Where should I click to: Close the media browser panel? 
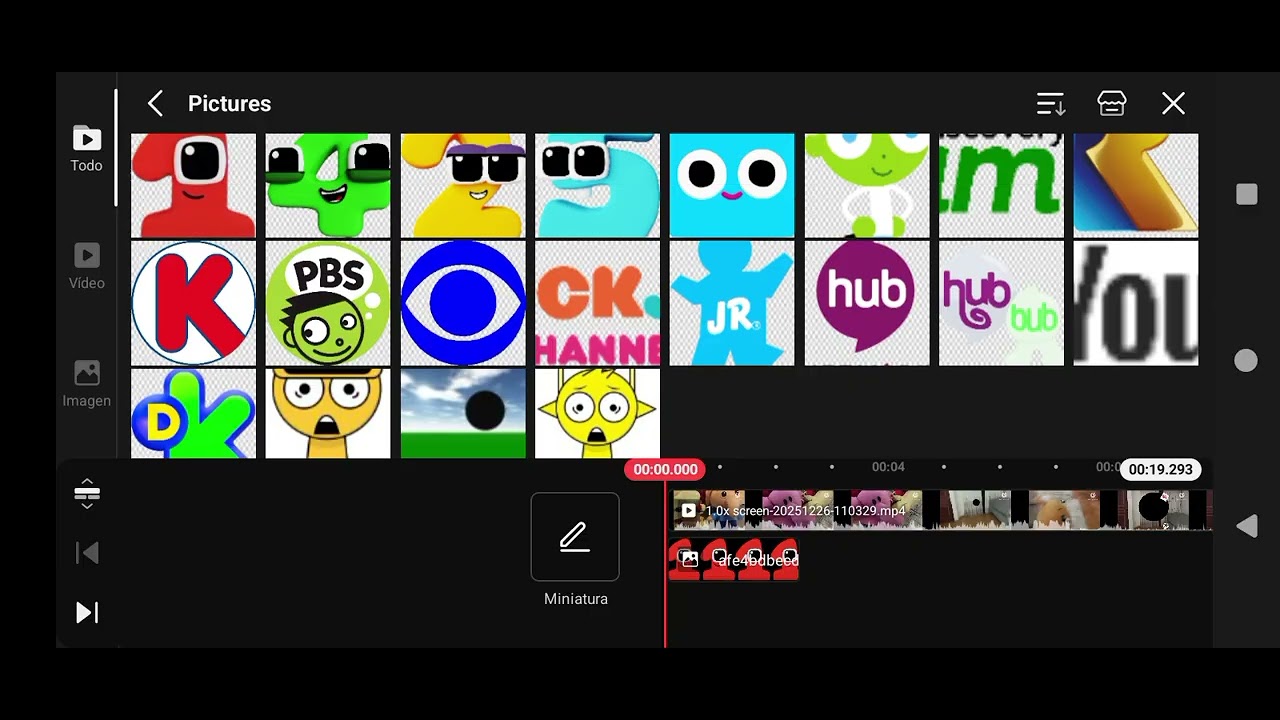1173,103
